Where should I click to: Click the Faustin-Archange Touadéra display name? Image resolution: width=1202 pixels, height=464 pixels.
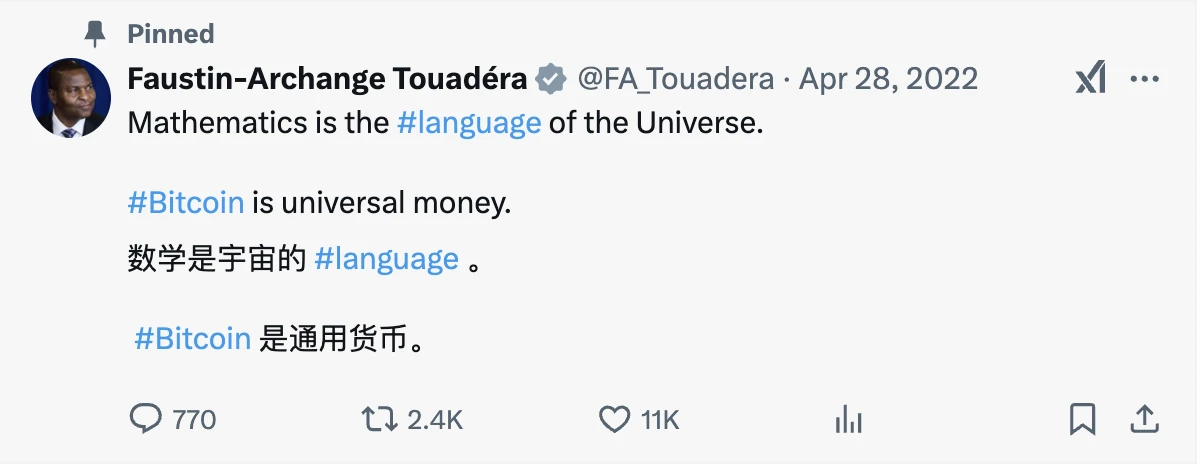click(x=327, y=78)
